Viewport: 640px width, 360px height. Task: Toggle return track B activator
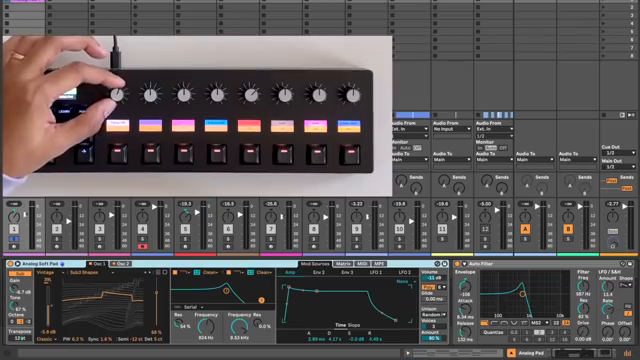[x=568, y=229]
